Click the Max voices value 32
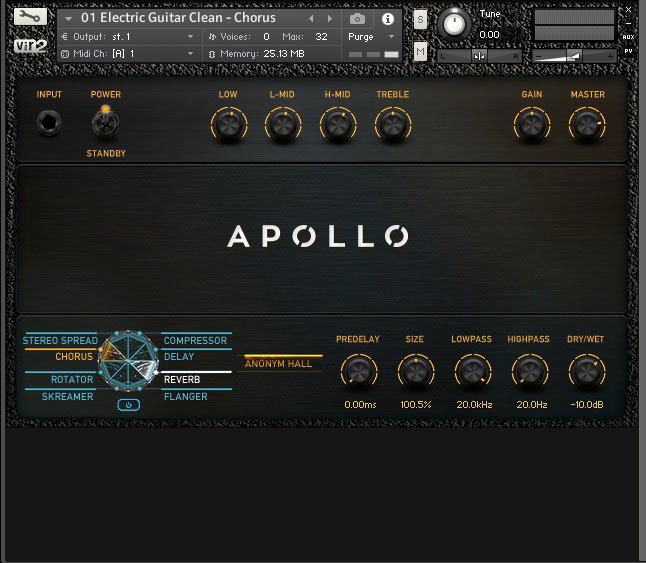This screenshot has height=563, width=646. pyautogui.click(x=321, y=37)
